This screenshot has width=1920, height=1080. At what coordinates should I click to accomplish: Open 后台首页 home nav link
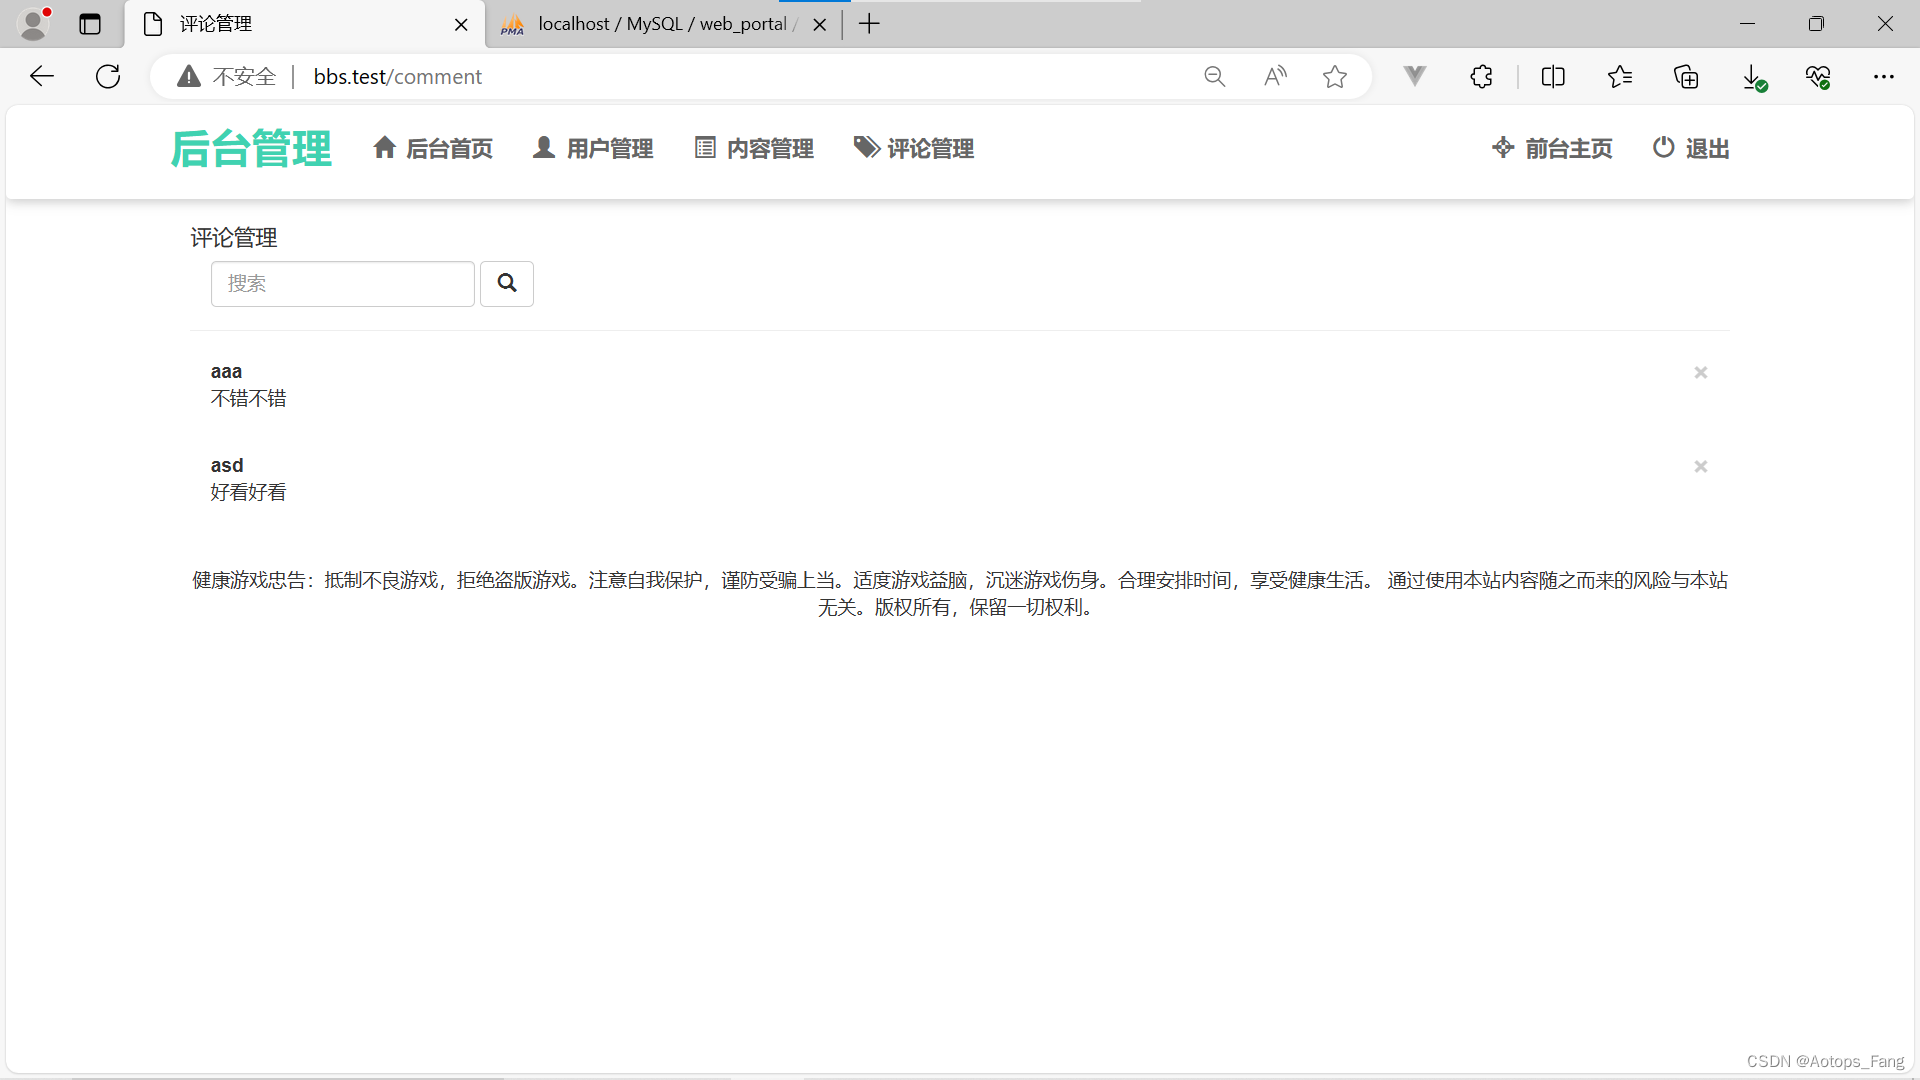(x=433, y=149)
